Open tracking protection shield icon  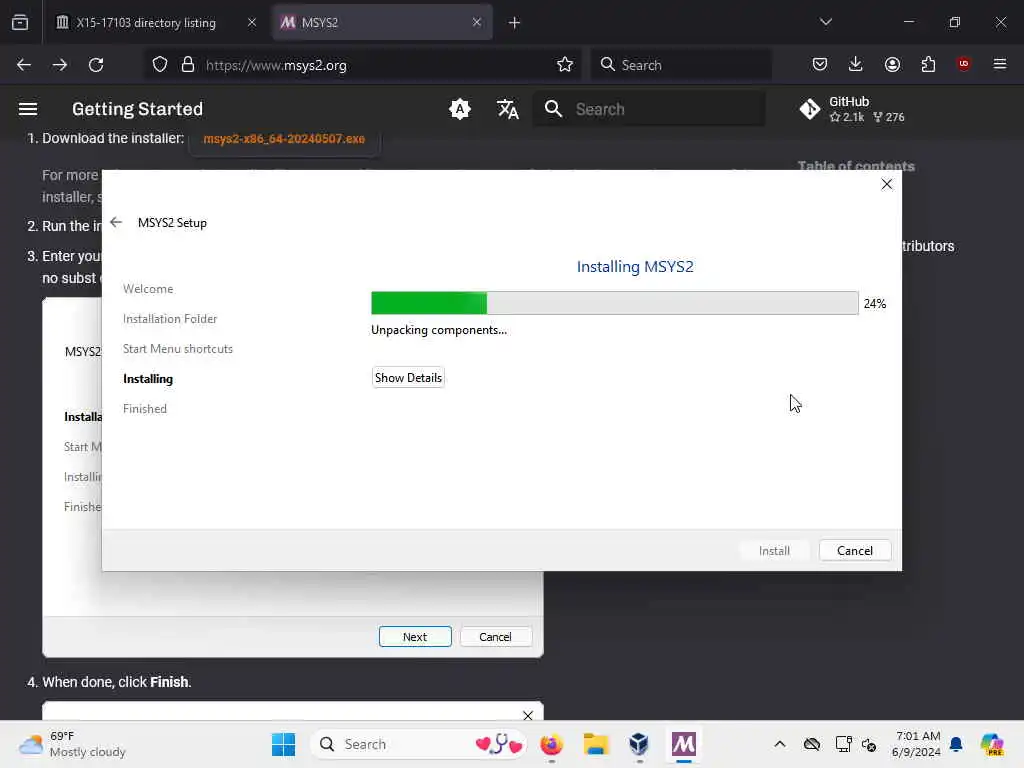[160, 65]
